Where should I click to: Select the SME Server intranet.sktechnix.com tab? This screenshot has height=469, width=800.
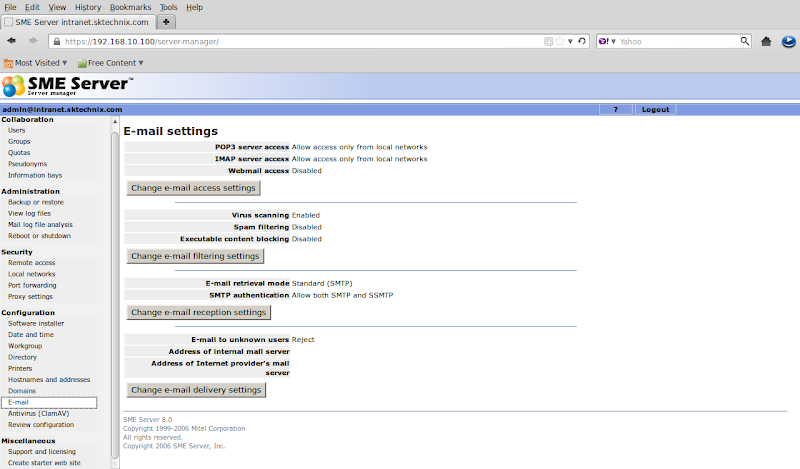click(x=79, y=22)
